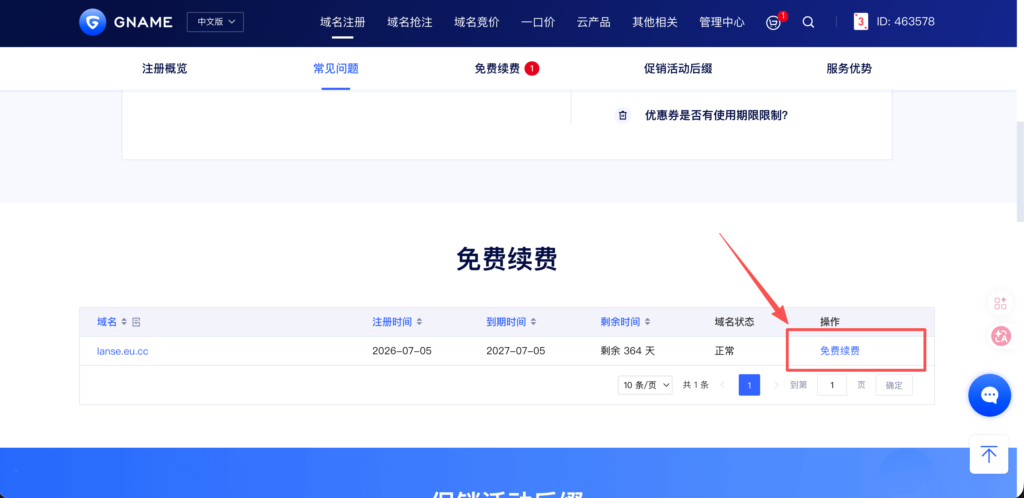Viewport: 1024px width, 498px height.
Task: Click ID: 463578 account label
Action: coord(905,22)
